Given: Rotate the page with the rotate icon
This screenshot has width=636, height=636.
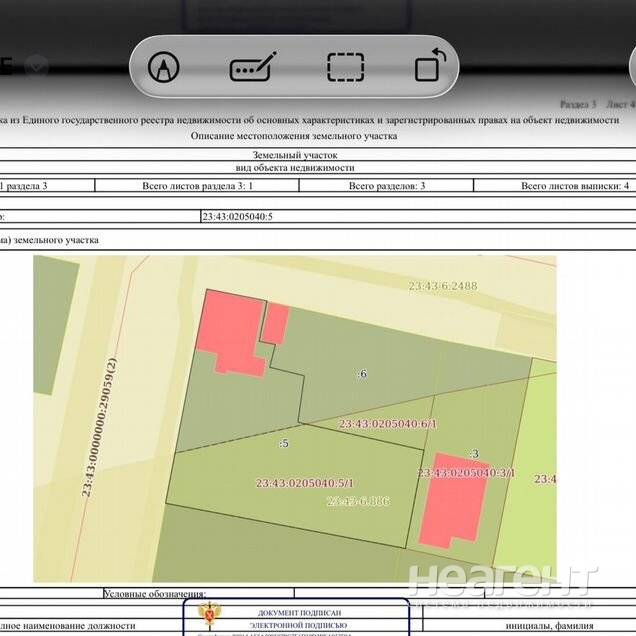Looking at the screenshot, I should 430,67.
